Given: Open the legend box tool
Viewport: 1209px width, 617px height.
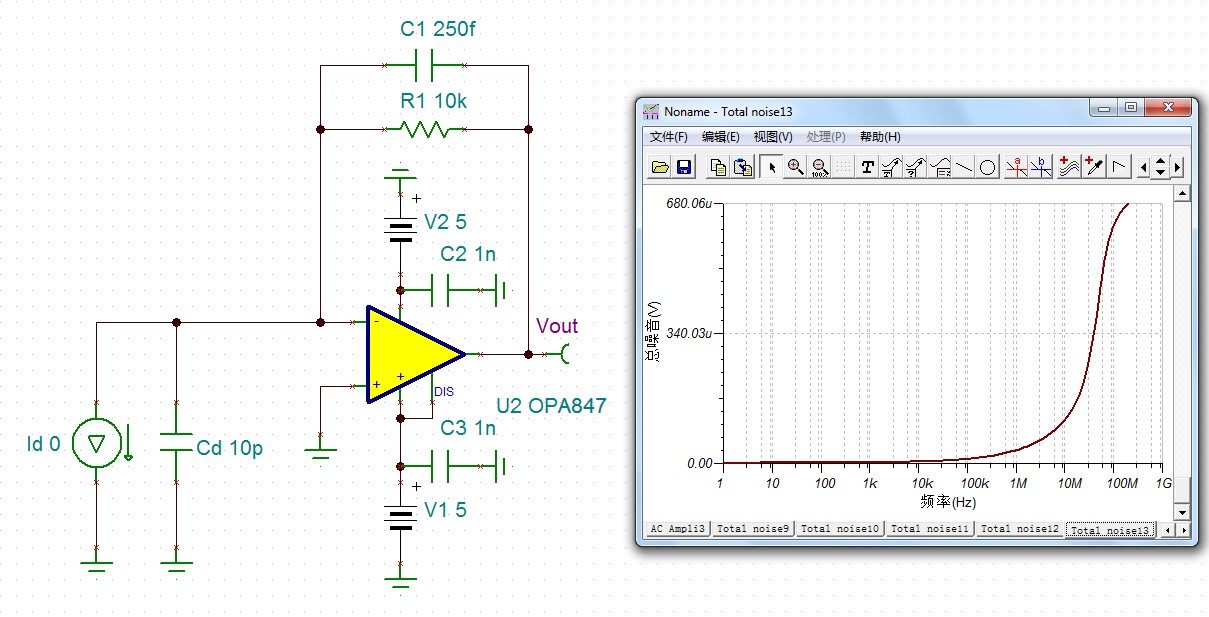Looking at the screenshot, I should [940, 168].
